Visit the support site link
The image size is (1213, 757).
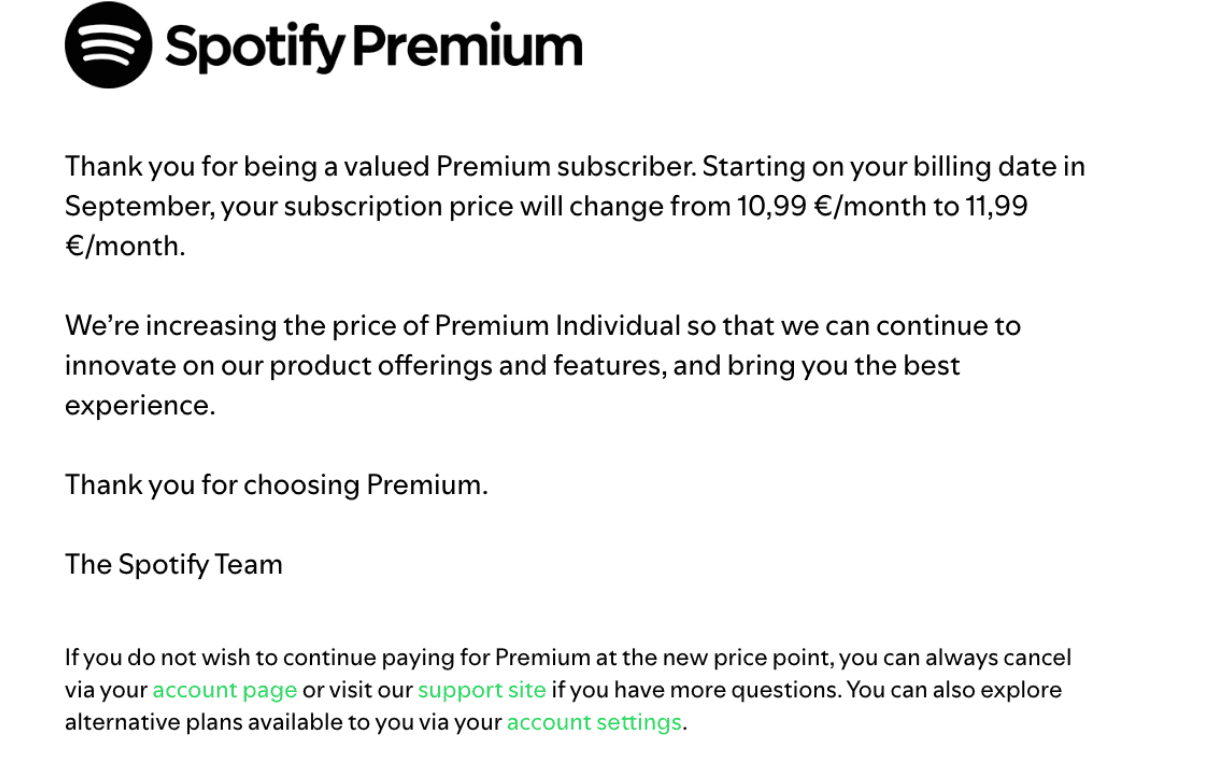point(482,690)
